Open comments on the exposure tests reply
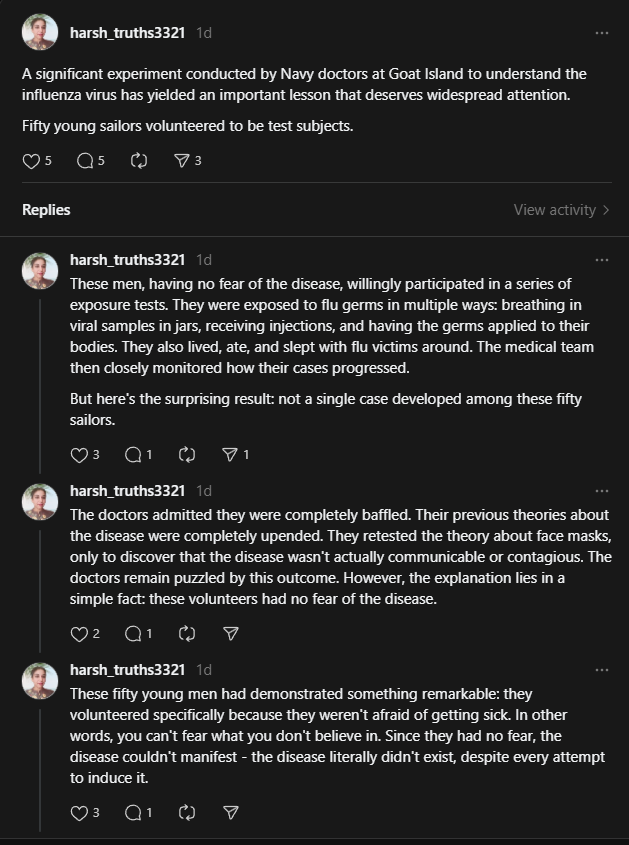This screenshot has width=629, height=845. (133, 455)
